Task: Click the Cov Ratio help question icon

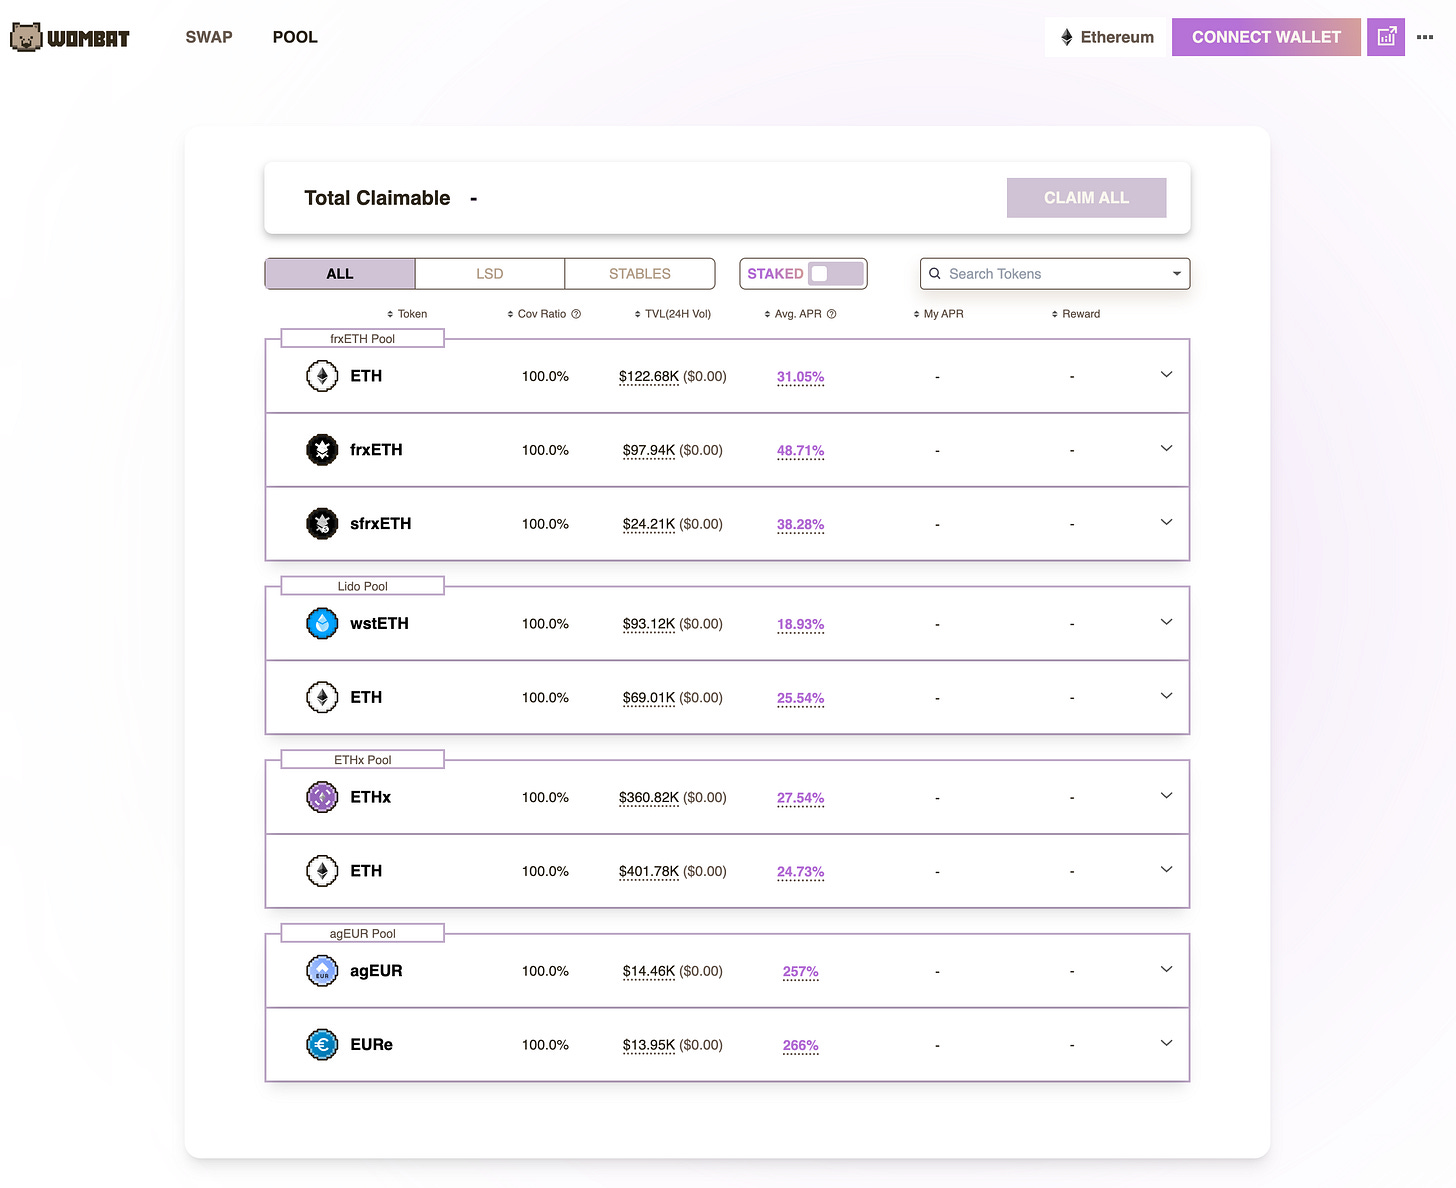Action: pos(576,314)
